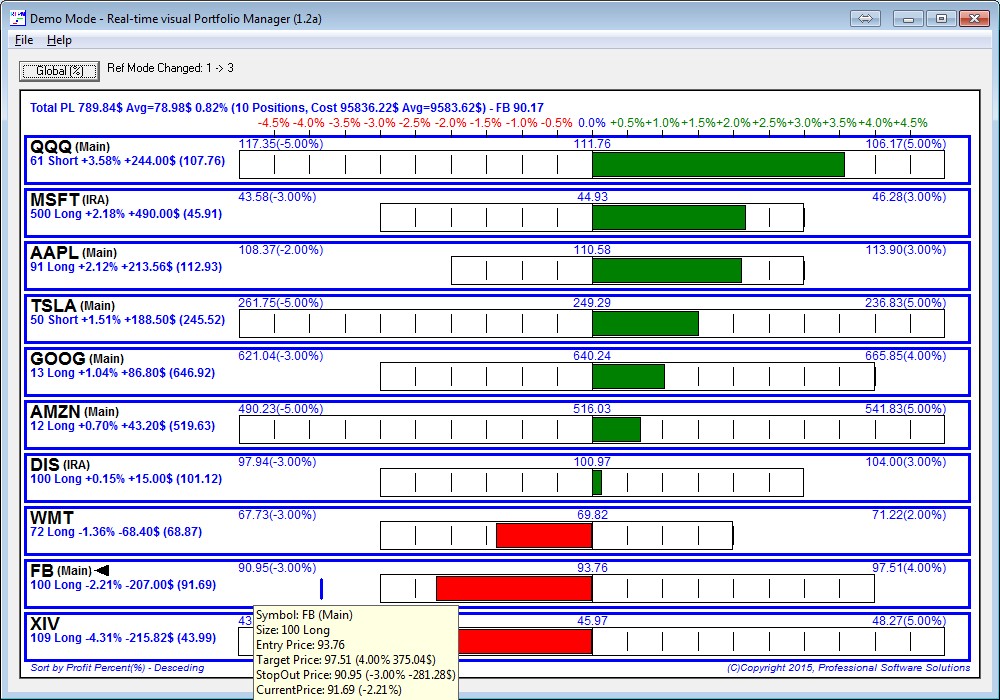
Task: Click the GOOG green profit bar
Action: pyautogui.click(x=628, y=376)
